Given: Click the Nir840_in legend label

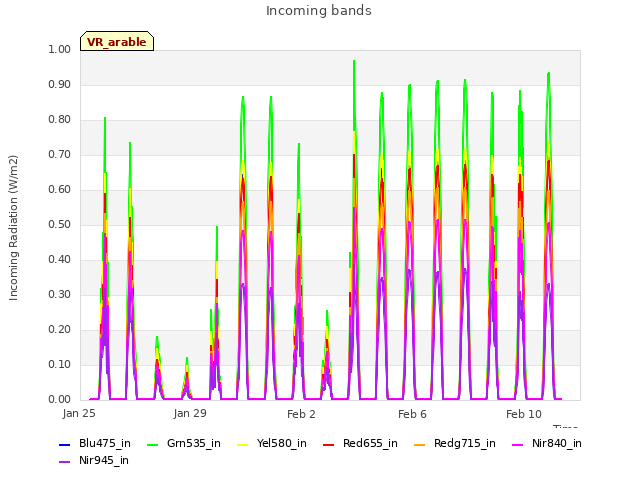Looking at the screenshot, I should pyautogui.click(x=557, y=443).
